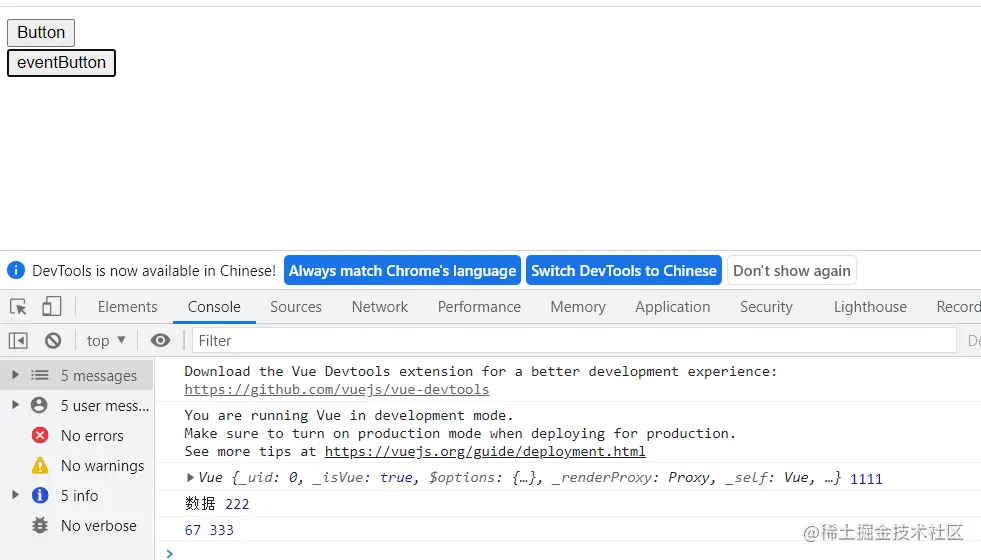The width and height of the screenshot is (981, 560).
Task: Open the Lighthouse tab
Action: 870,307
